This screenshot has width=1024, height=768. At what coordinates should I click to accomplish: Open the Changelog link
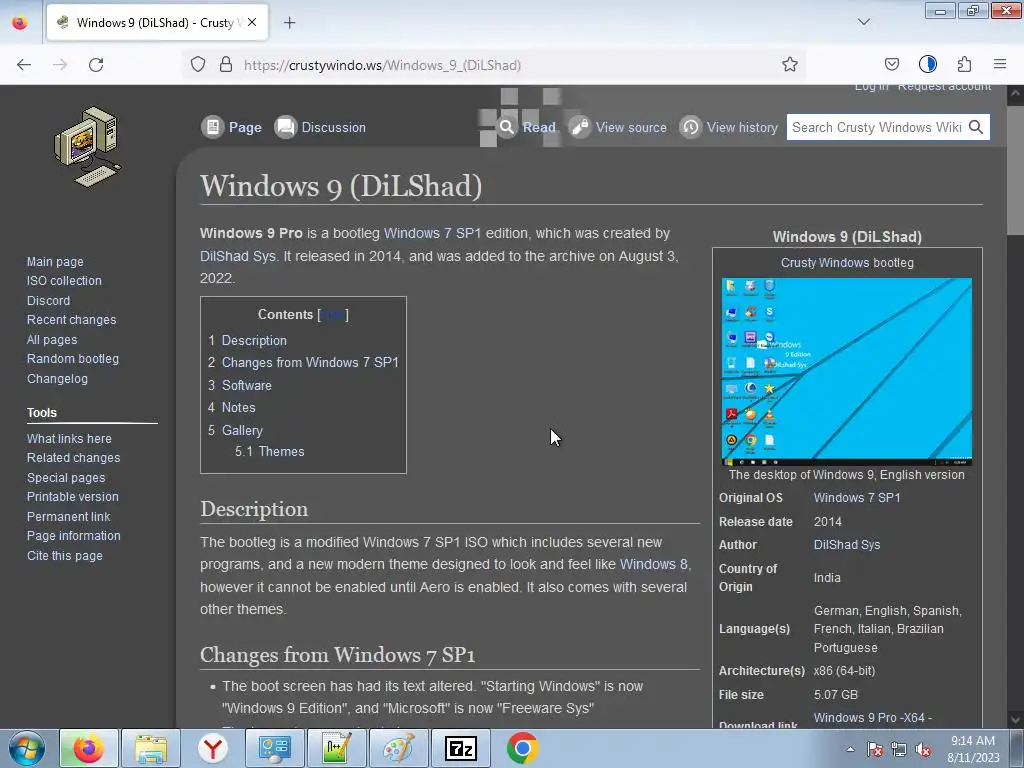[57, 379]
